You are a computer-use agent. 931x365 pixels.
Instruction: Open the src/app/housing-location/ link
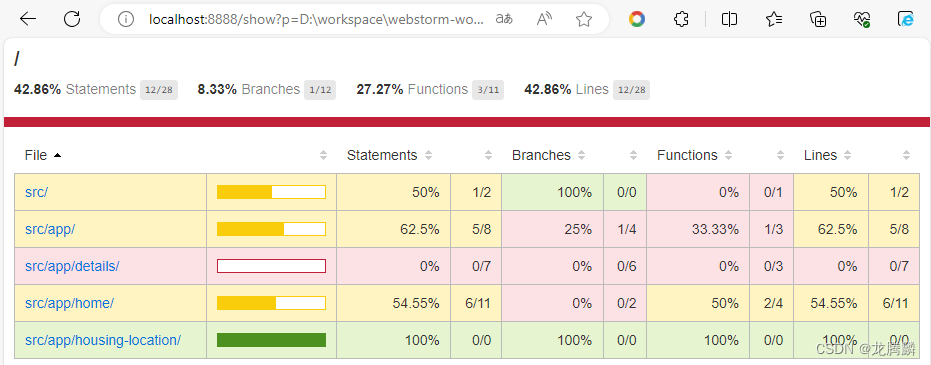(103, 340)
